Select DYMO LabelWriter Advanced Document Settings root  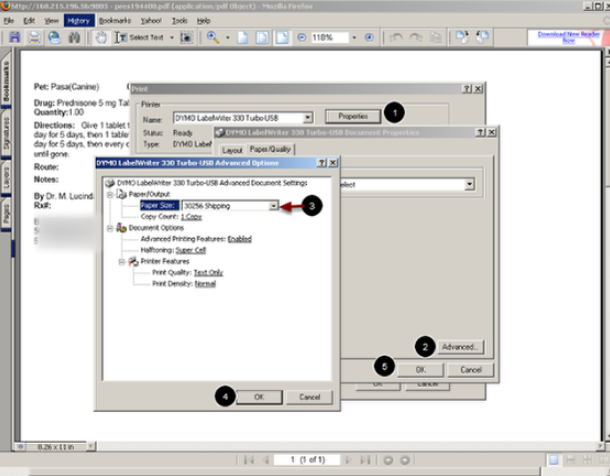(x=212, y=183)
